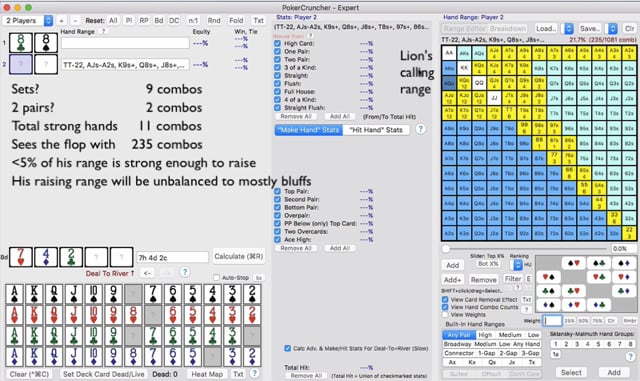The height and width of the screenshot is (381, 640).
Task: Click the Calculate button
Action: tap(239, 256)
